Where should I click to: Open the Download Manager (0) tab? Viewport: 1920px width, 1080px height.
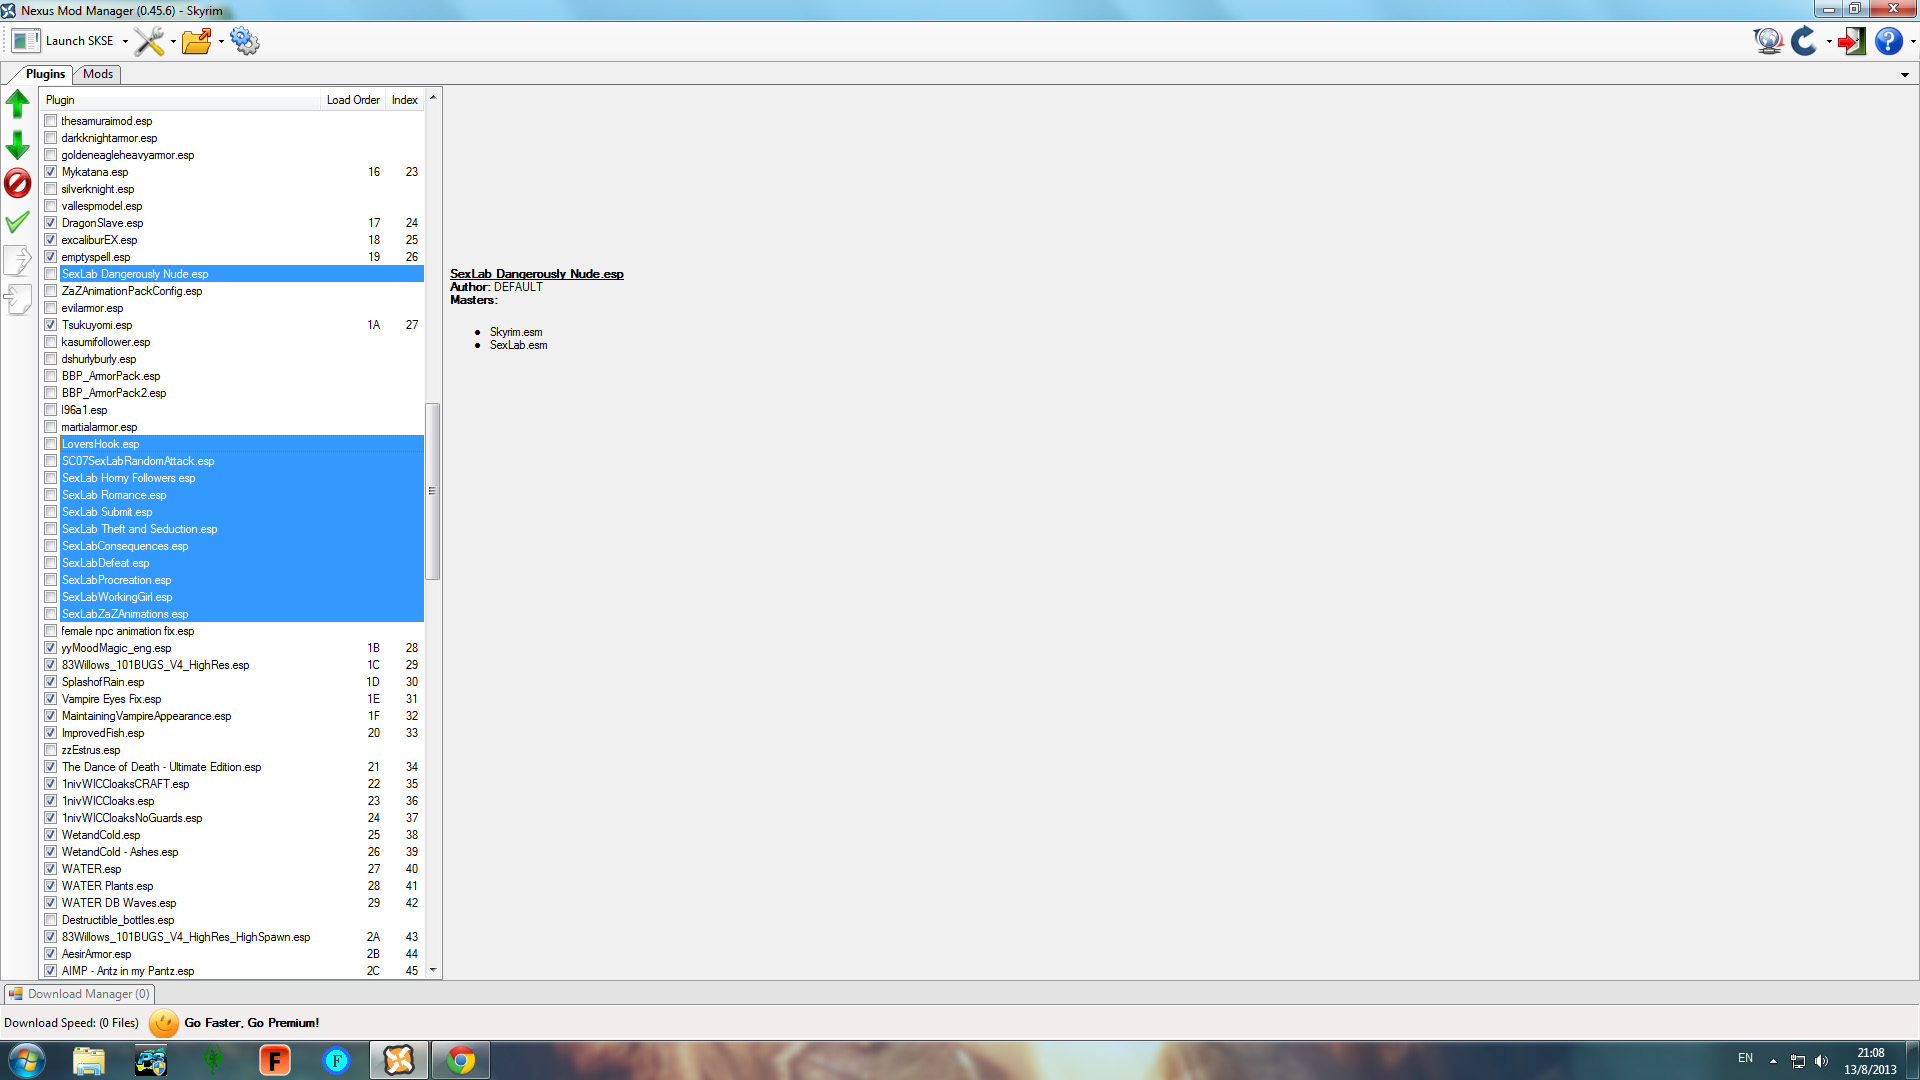[x=80, y=994]
